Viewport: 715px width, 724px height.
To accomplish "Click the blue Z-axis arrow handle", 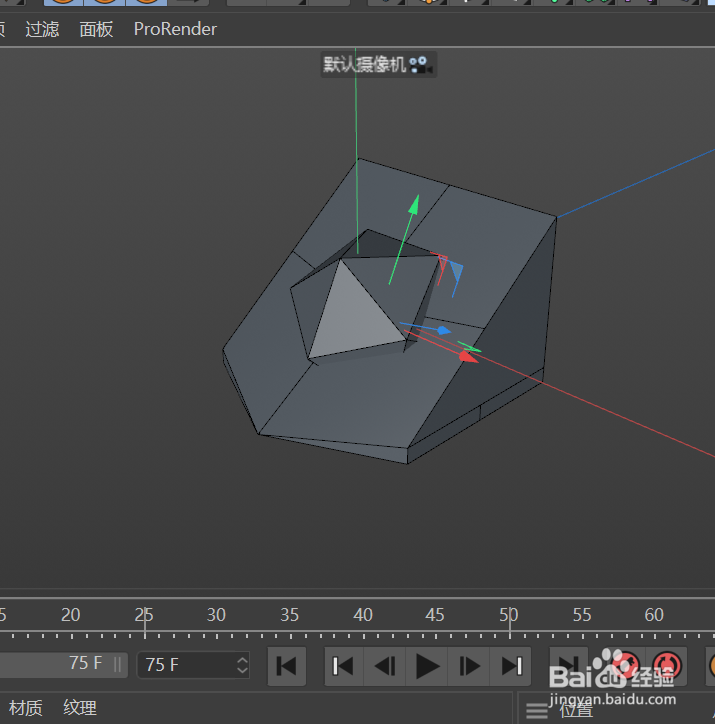I will coord(443,330).
